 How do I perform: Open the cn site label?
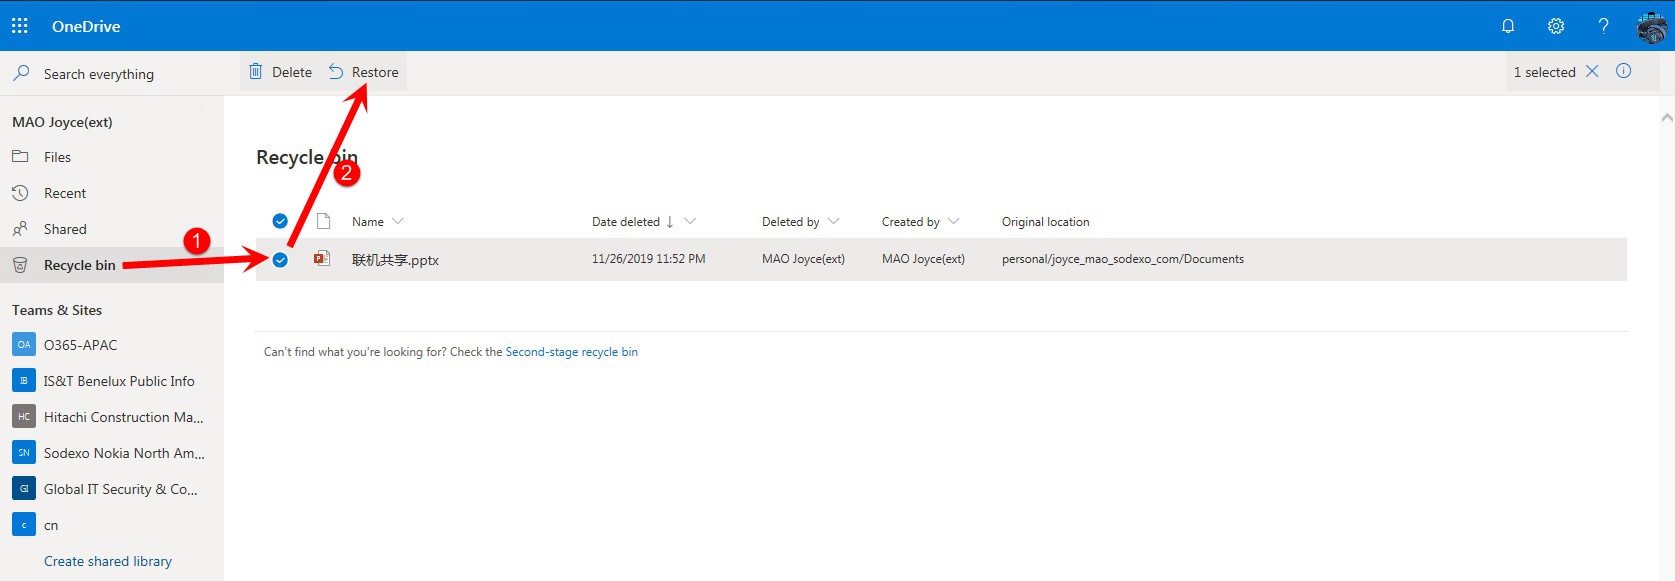[x=51, y=525]
